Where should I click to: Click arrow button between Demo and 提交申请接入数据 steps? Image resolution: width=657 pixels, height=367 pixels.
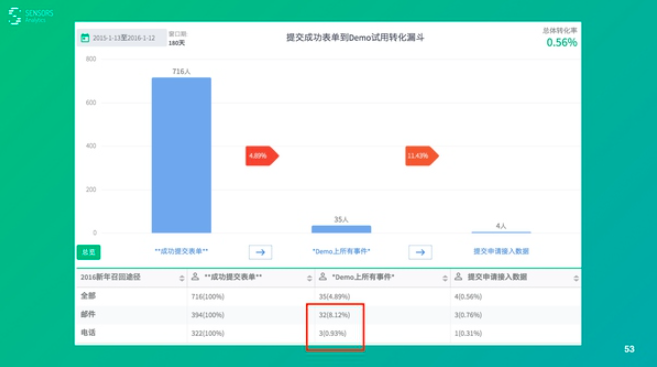point(420,252)
